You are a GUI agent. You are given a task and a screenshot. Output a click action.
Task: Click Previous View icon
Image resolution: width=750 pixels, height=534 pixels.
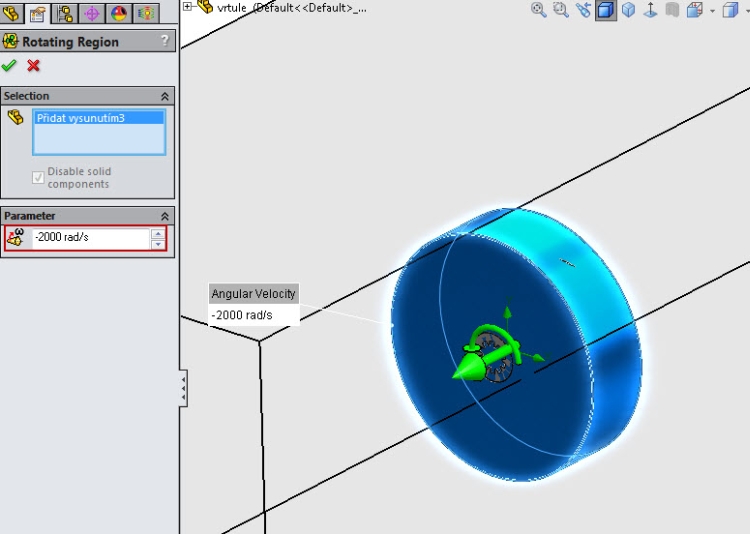[x=583, y=10]
